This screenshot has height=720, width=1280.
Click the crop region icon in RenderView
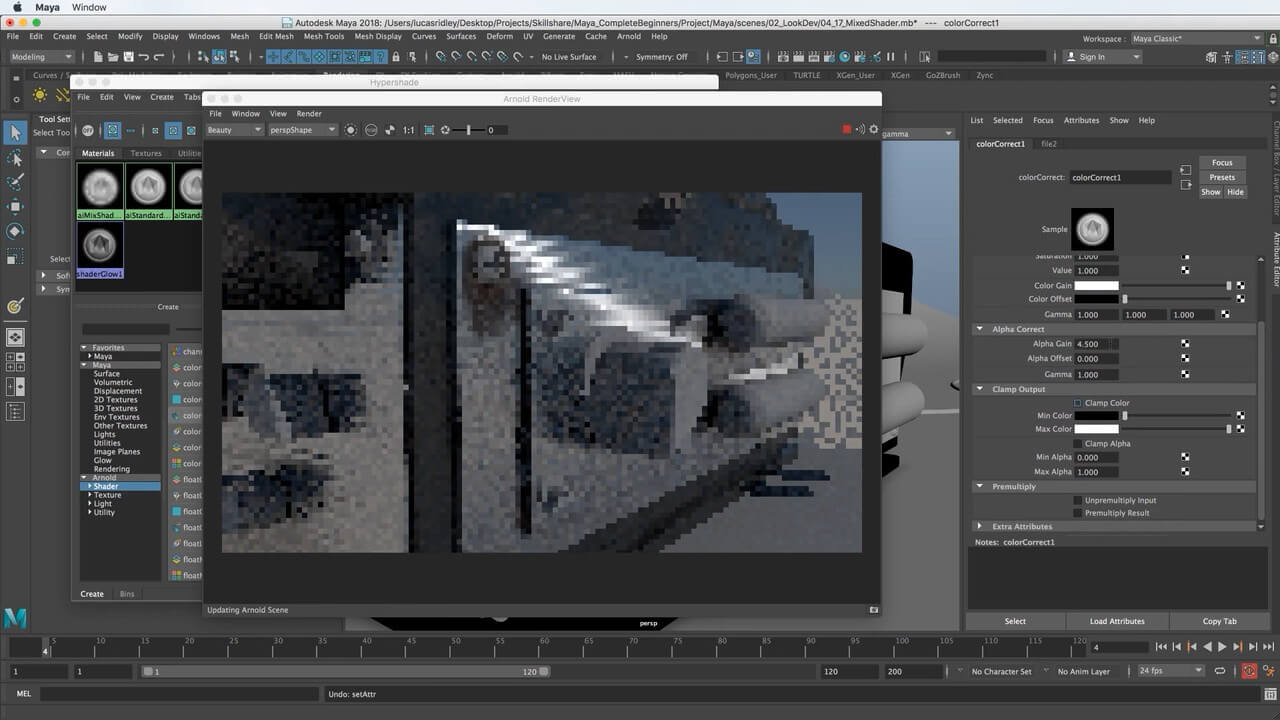click(429, 130)
